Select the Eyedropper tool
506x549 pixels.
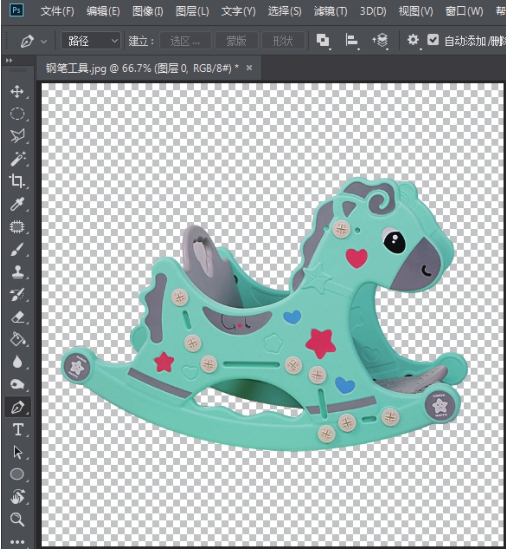pyautogui.click(x=17, y=204)
